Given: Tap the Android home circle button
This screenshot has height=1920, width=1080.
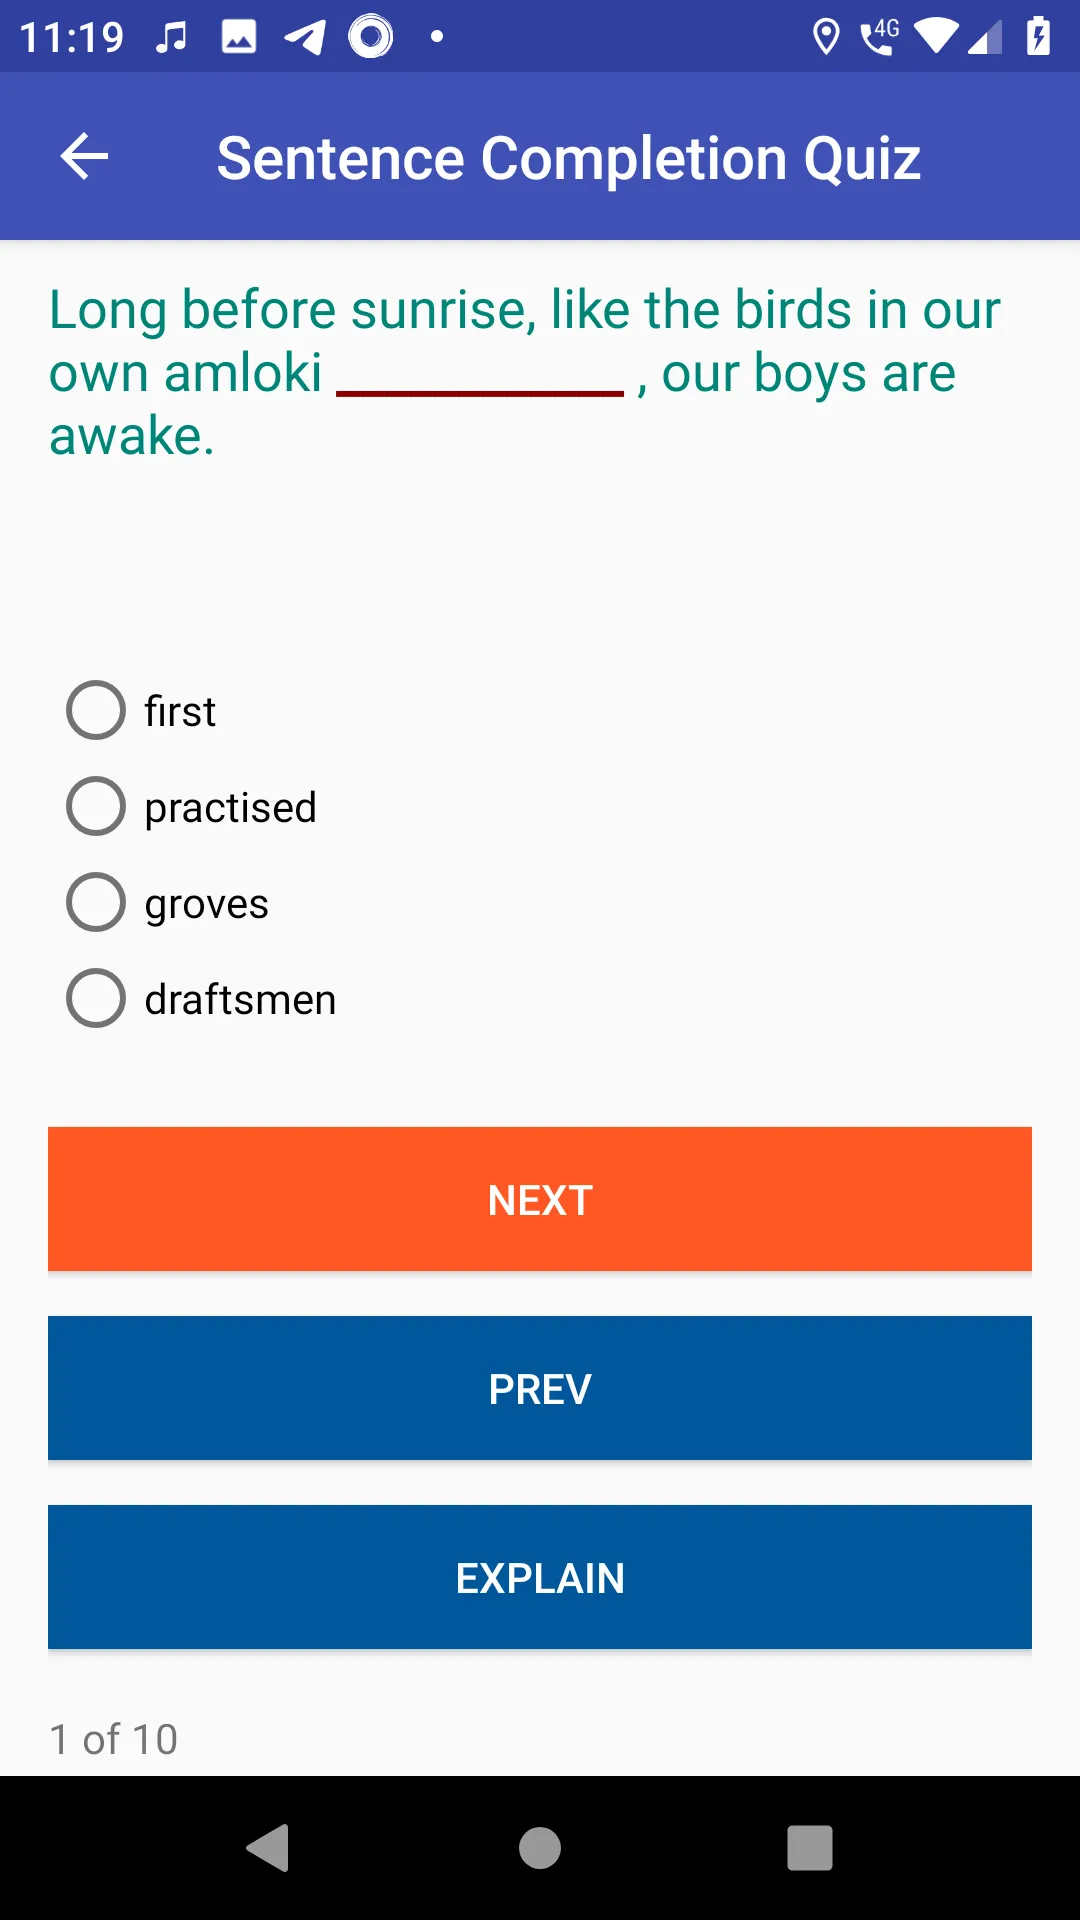Looking at the screenshot, I should [540, 1848].
